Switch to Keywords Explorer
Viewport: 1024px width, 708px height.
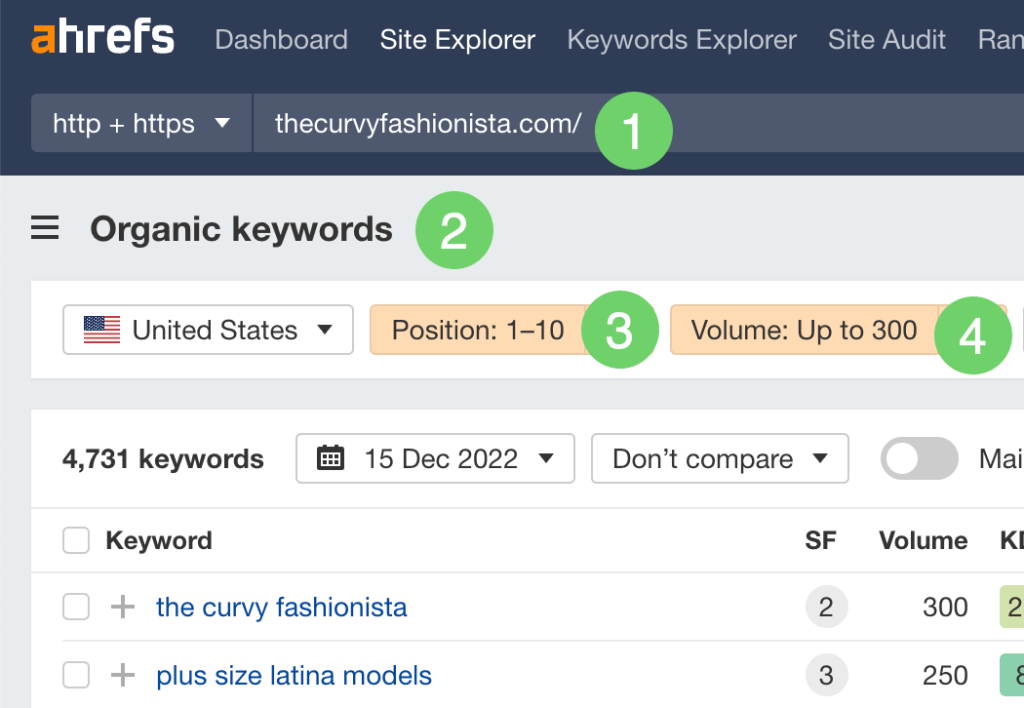click(x=681, y=40)
